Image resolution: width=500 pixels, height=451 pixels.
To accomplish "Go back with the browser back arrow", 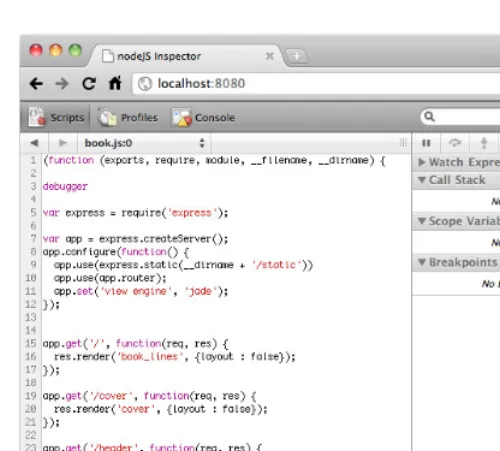I will pyautogui.click(x=36, y=83).
